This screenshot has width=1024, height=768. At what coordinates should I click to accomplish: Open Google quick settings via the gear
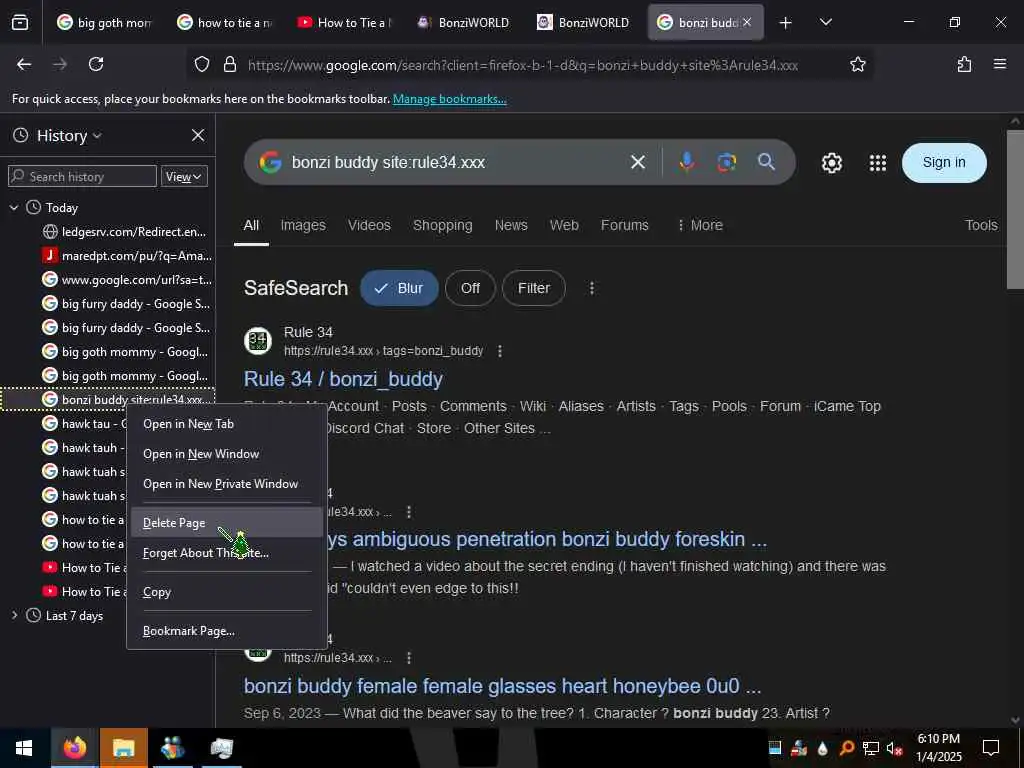(x=831, y=163)
